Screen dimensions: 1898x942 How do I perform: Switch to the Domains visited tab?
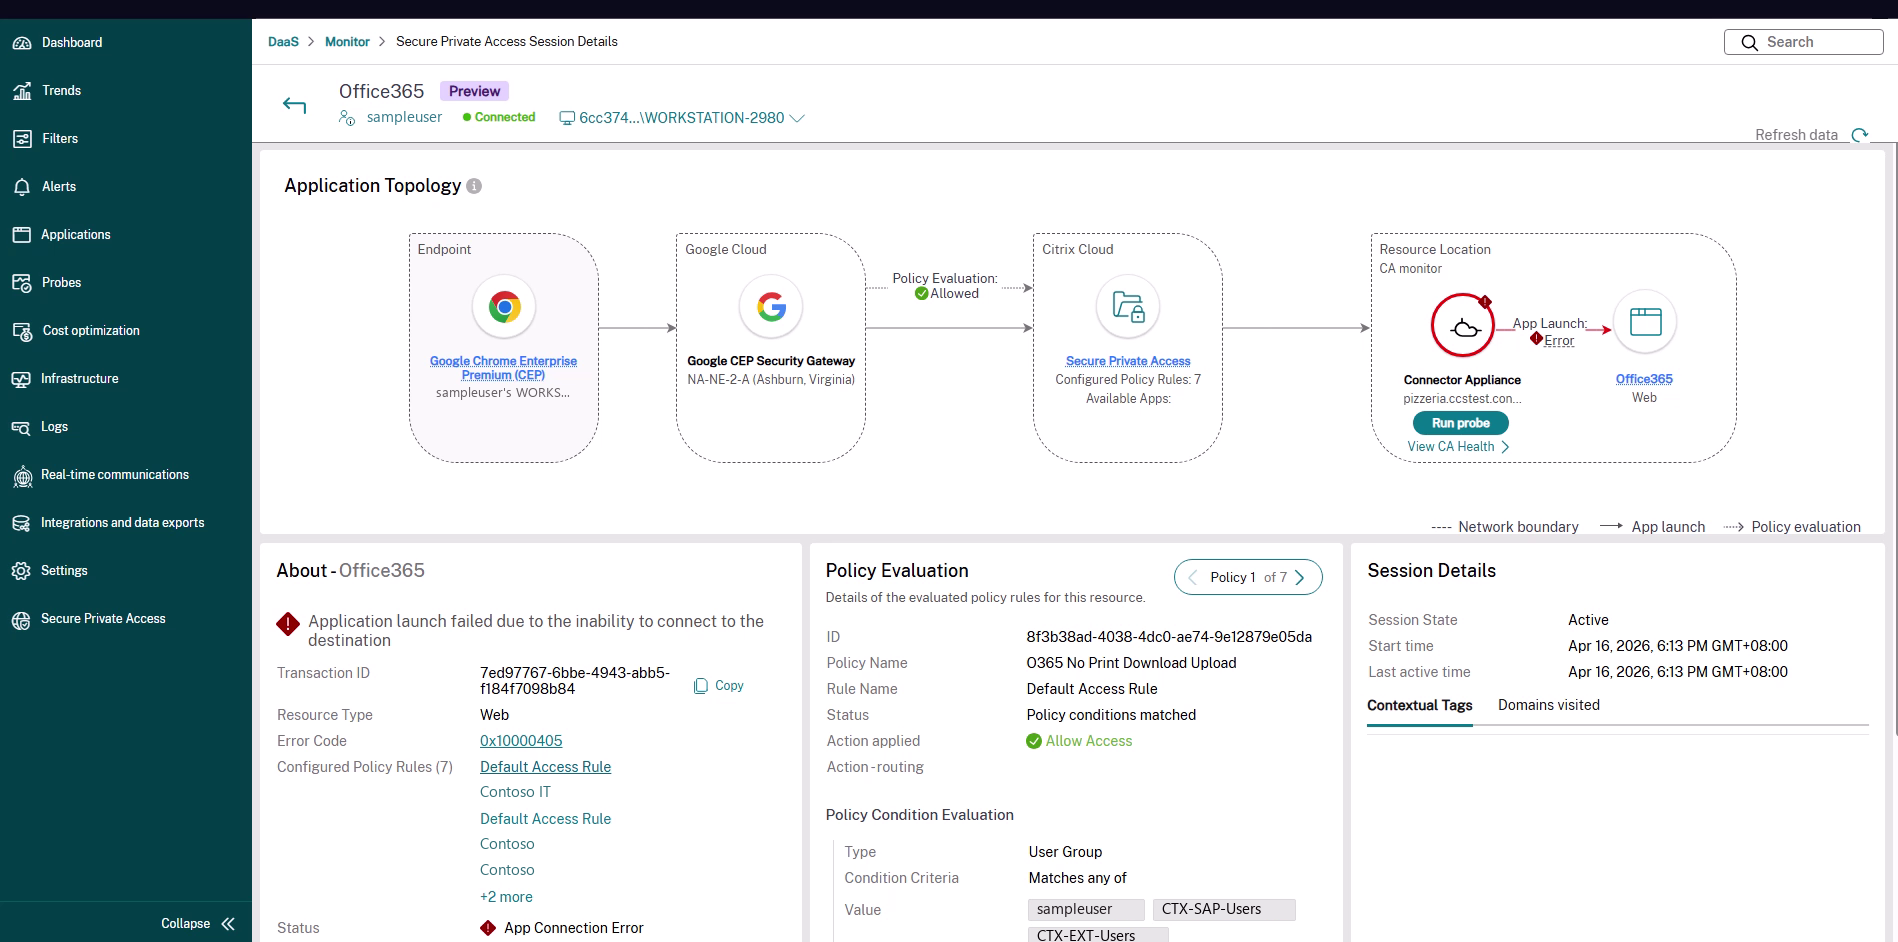point(1548,705)
